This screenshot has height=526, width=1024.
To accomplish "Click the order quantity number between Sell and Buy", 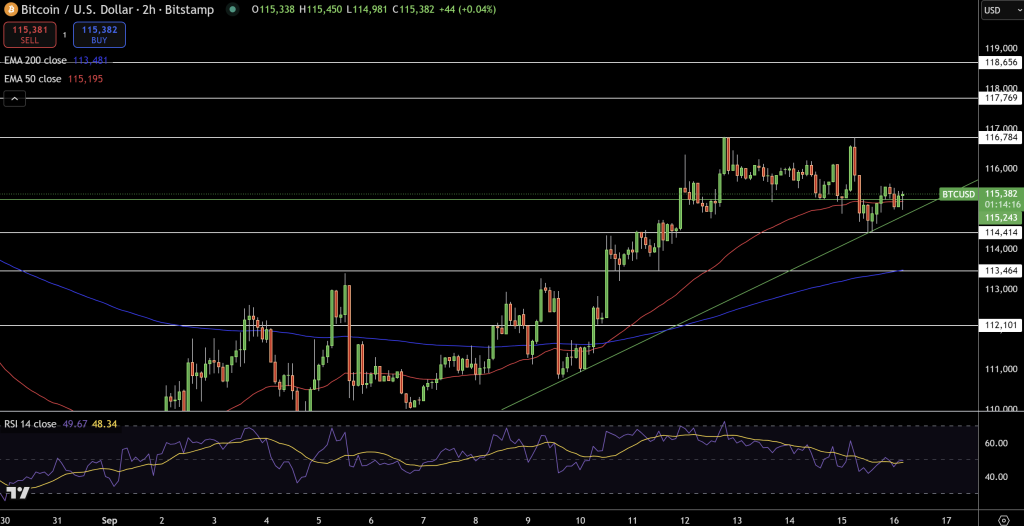I will pyautogui.click(x=65, y=36).
